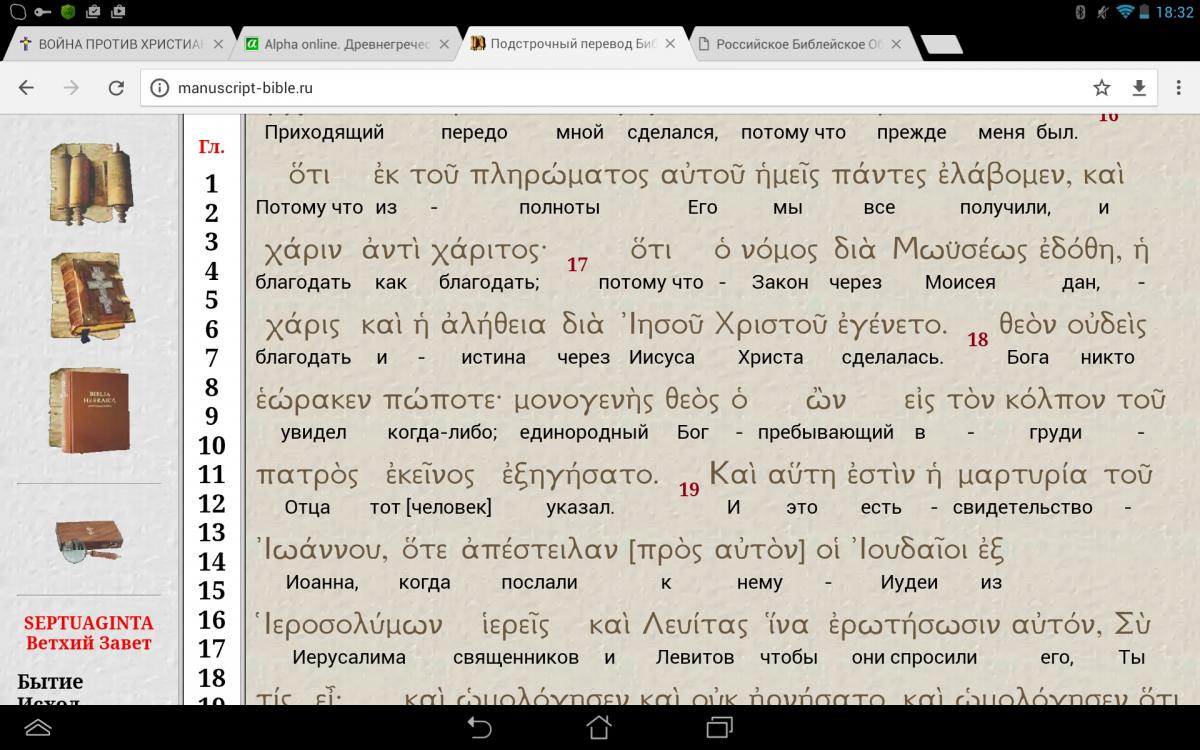This screenshot has height=750, width=1200.
Task: Tap the Android system back button
Action: coord(480,727)
